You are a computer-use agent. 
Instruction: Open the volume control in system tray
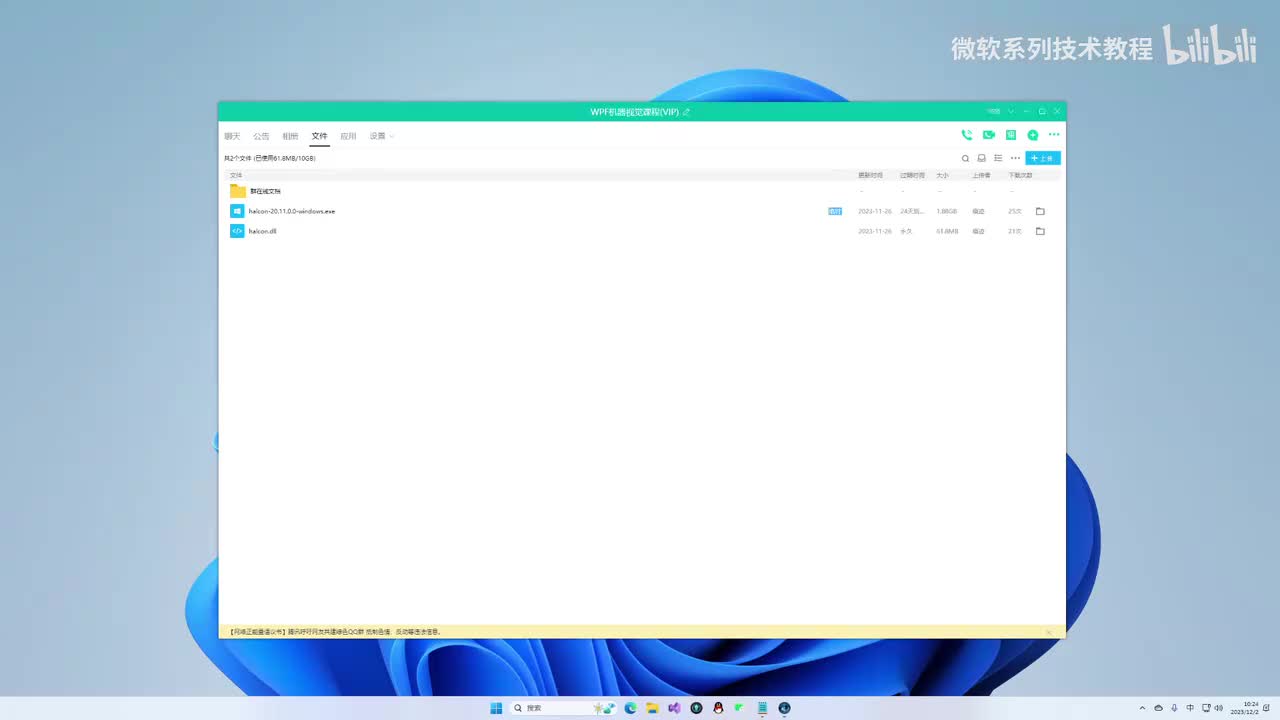(x=1219, y=708)
